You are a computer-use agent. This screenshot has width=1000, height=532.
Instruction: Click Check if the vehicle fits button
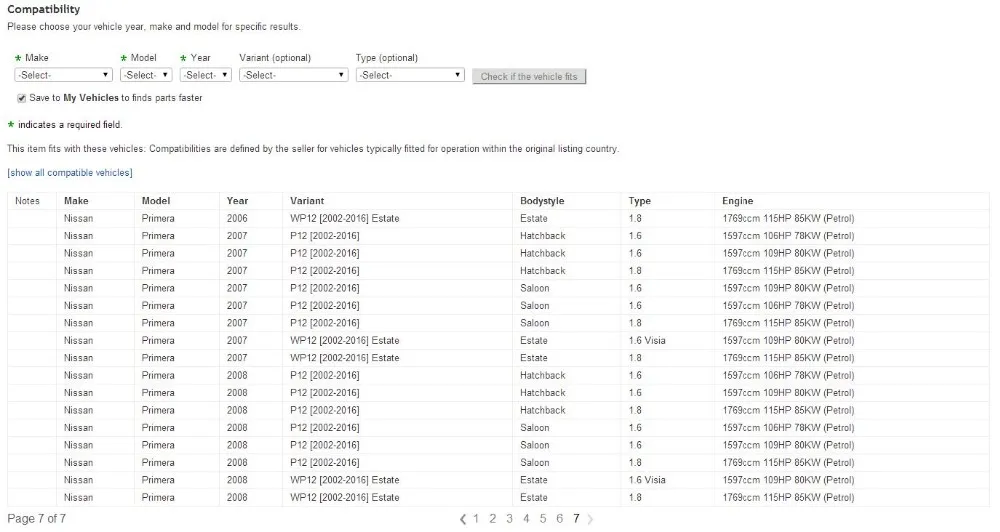tap(529, 77)
